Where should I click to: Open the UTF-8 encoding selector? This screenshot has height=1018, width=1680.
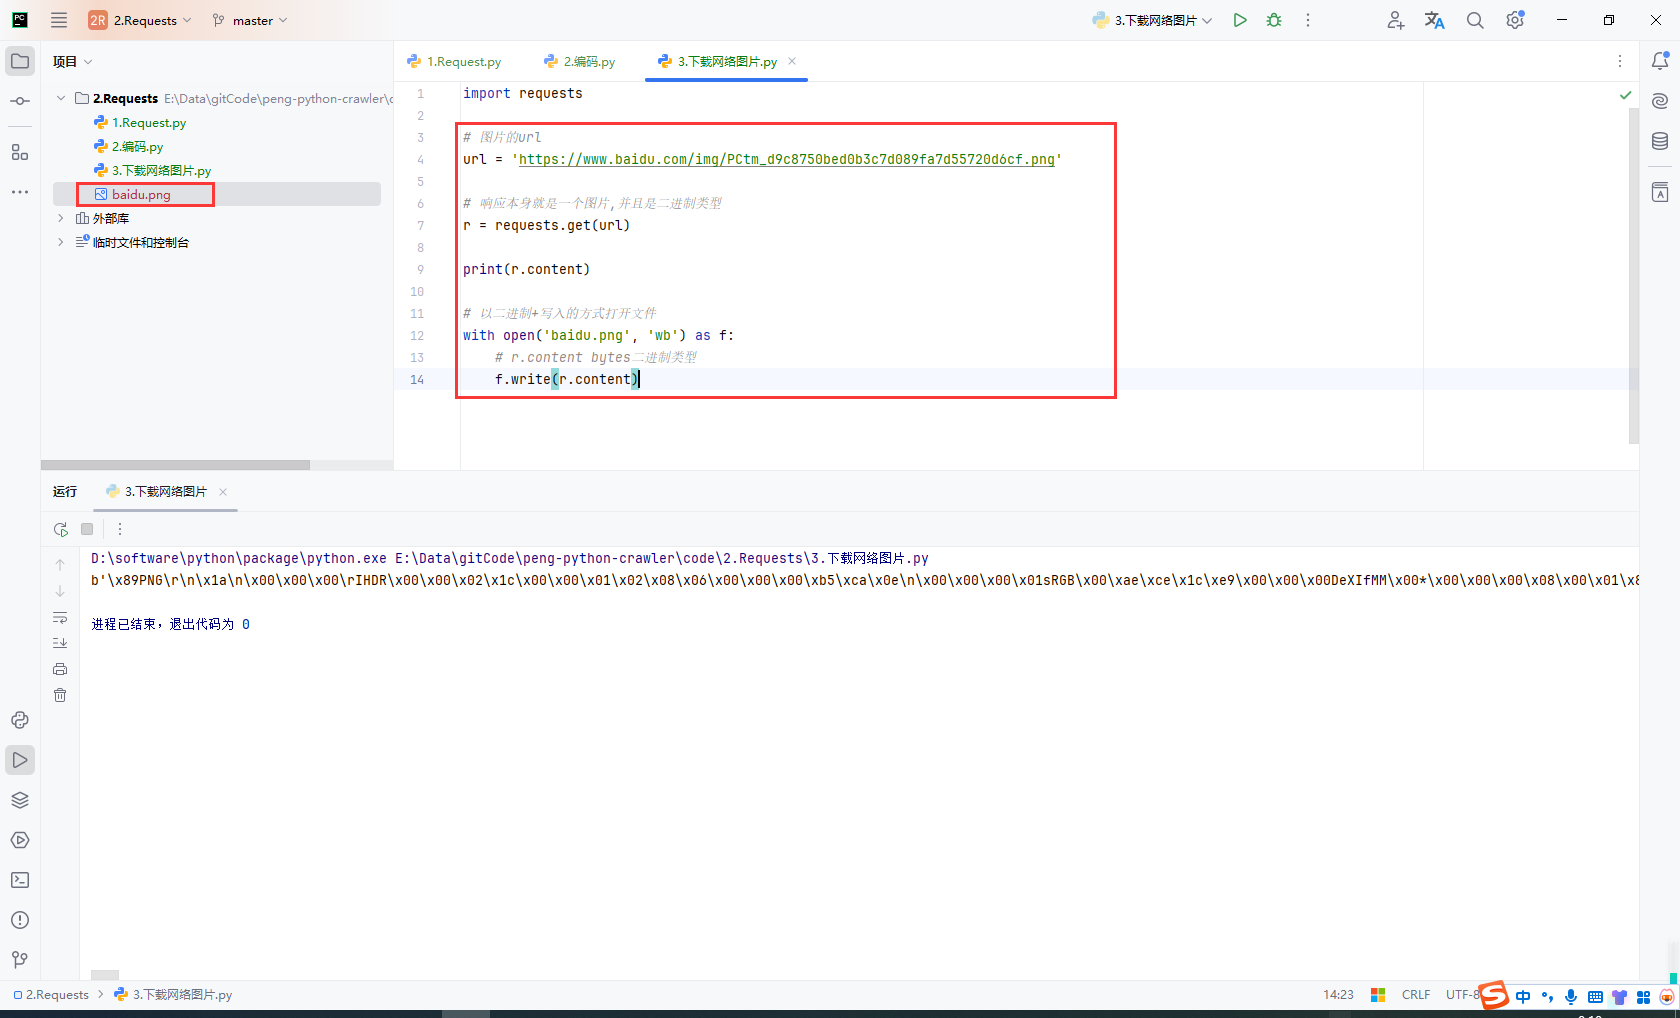tap(1462, 995)
